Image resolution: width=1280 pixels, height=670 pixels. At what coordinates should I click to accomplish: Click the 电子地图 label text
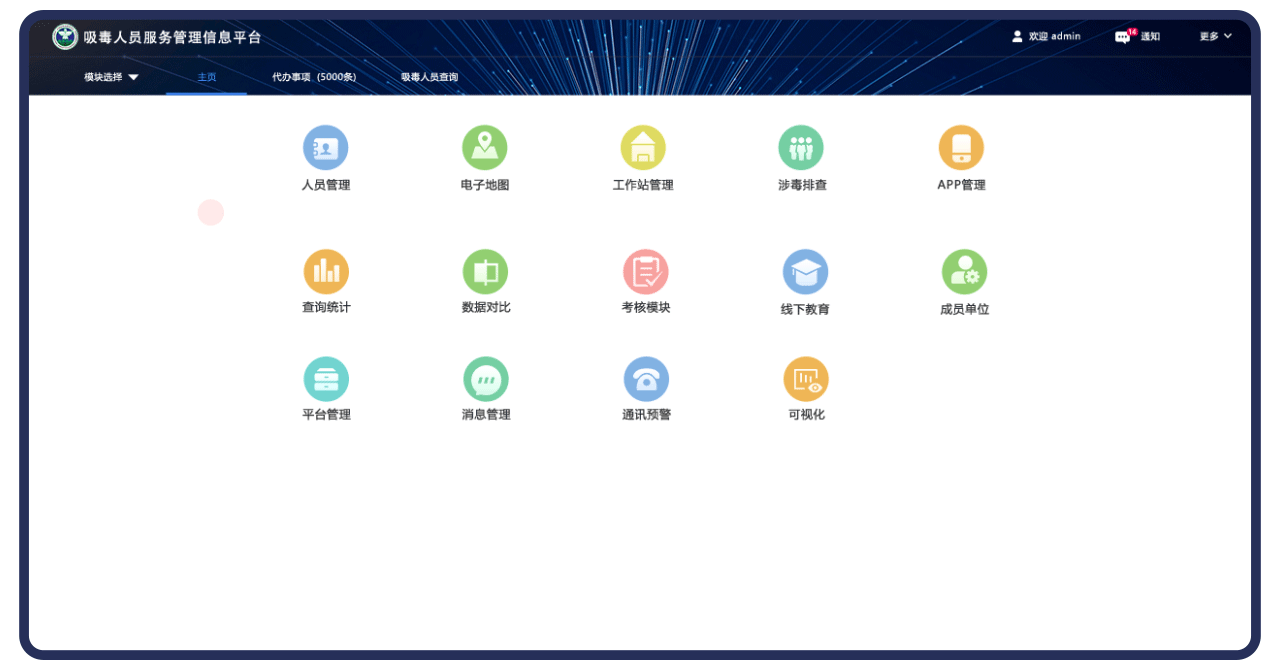(485, 185)
